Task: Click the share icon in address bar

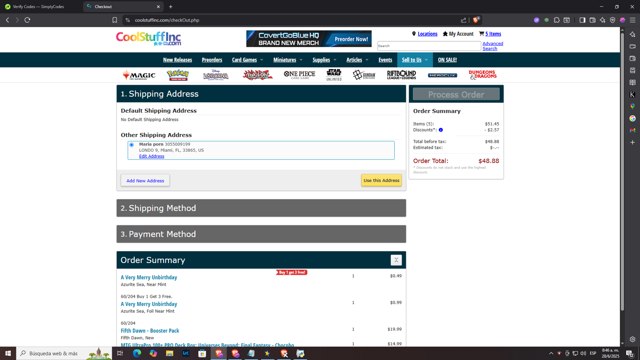Action: tap(464, 20)
